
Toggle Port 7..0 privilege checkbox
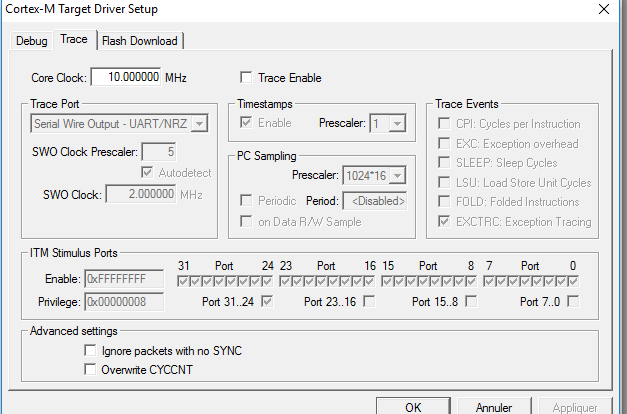[x=573, y=301]
